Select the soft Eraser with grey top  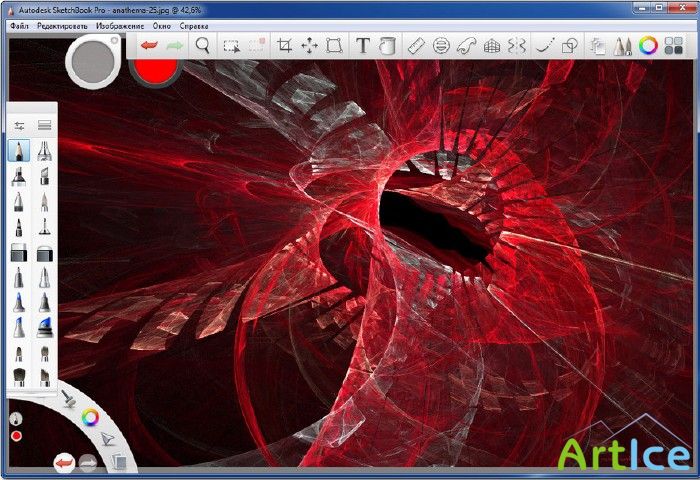(x=45, y=253)
